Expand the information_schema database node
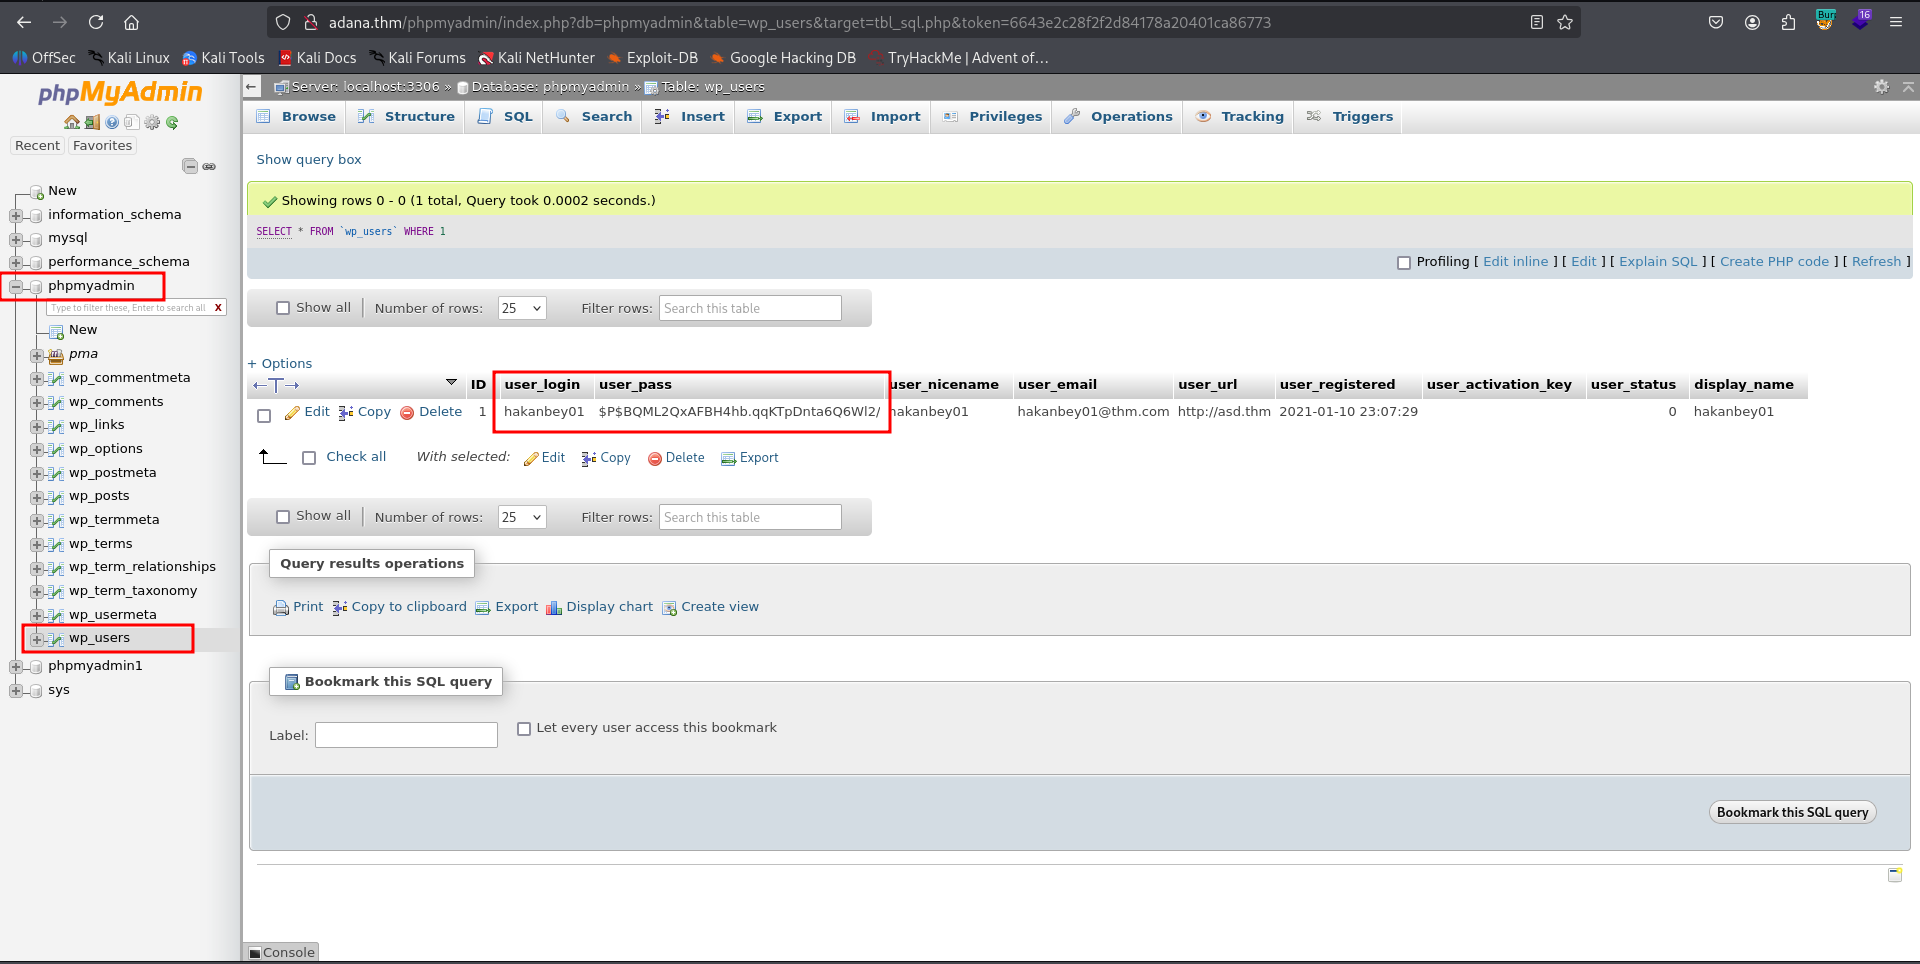This screenshot has height=964, width=1920. (16, 215)
